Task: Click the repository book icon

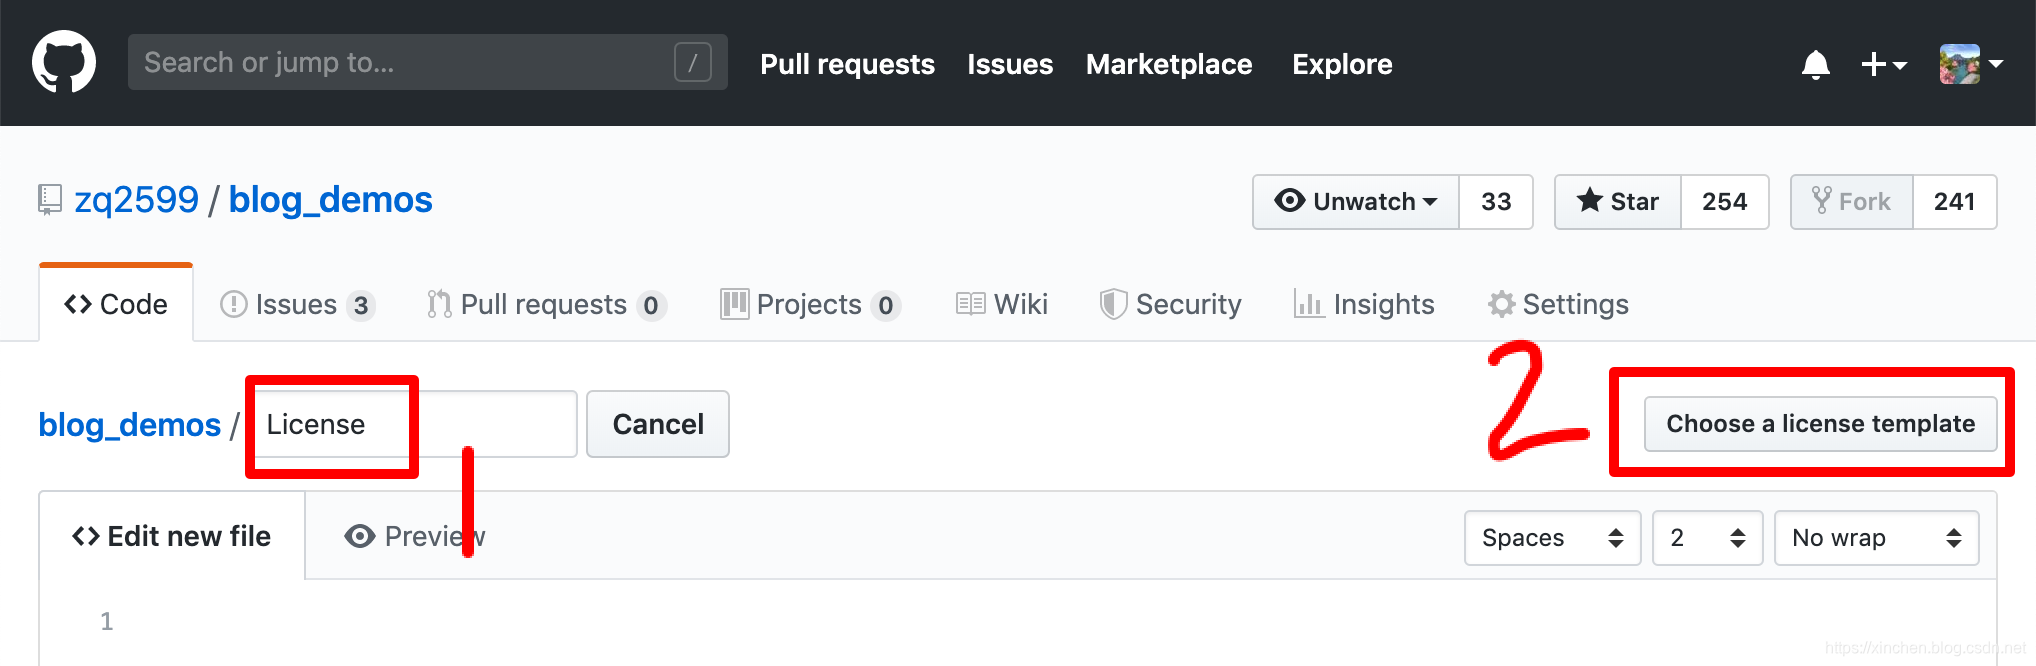Action: pos(50,200)
